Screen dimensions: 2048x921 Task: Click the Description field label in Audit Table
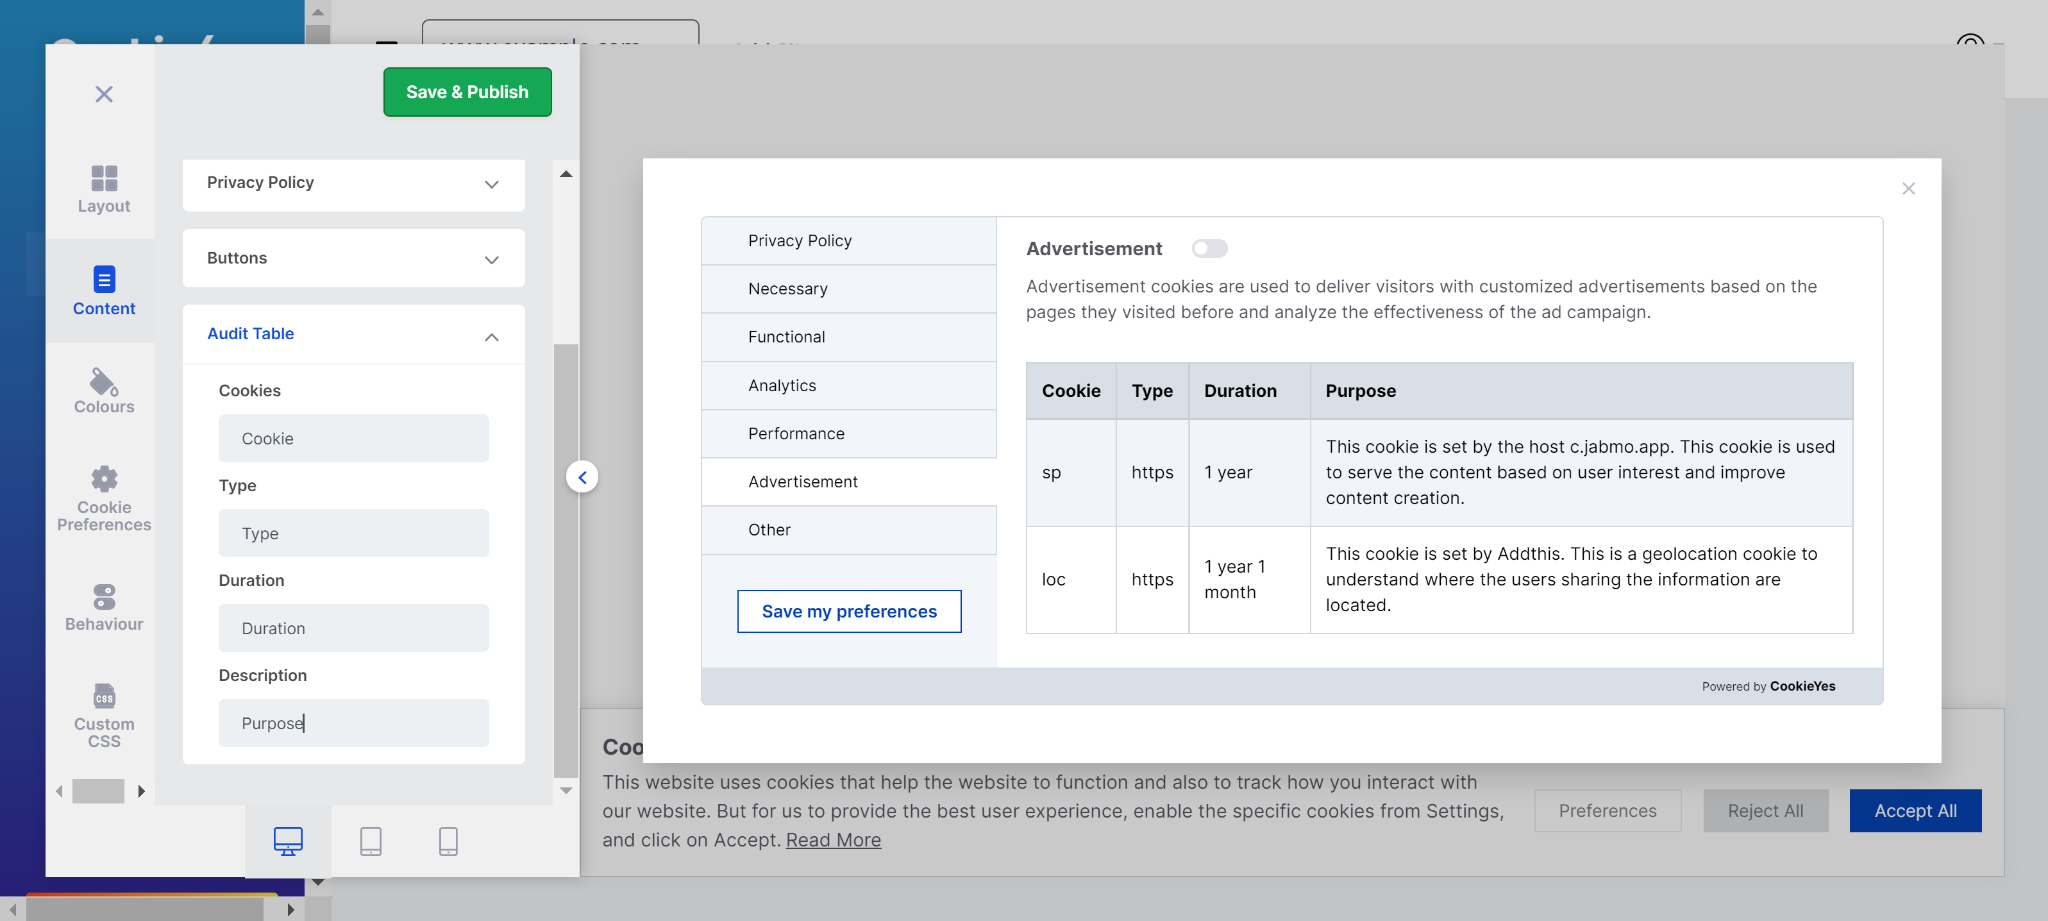(x=263, y=676)
